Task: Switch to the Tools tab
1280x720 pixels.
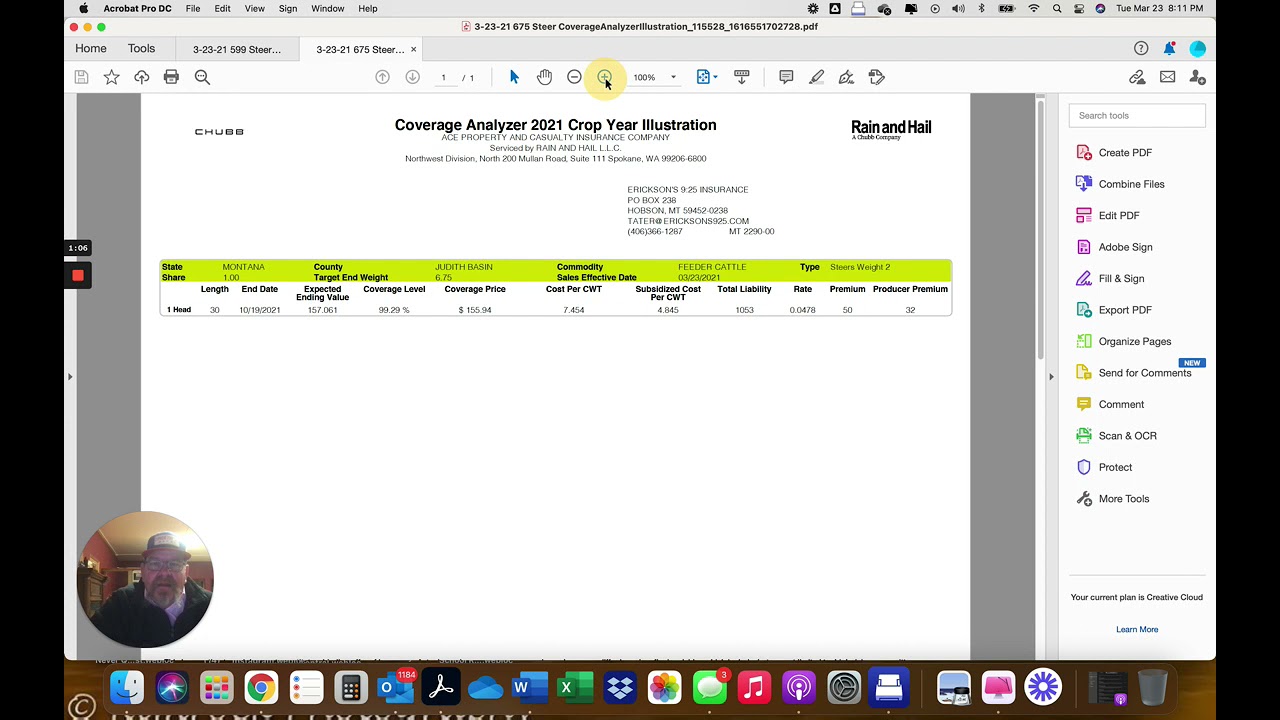Action: coord(141,48)
